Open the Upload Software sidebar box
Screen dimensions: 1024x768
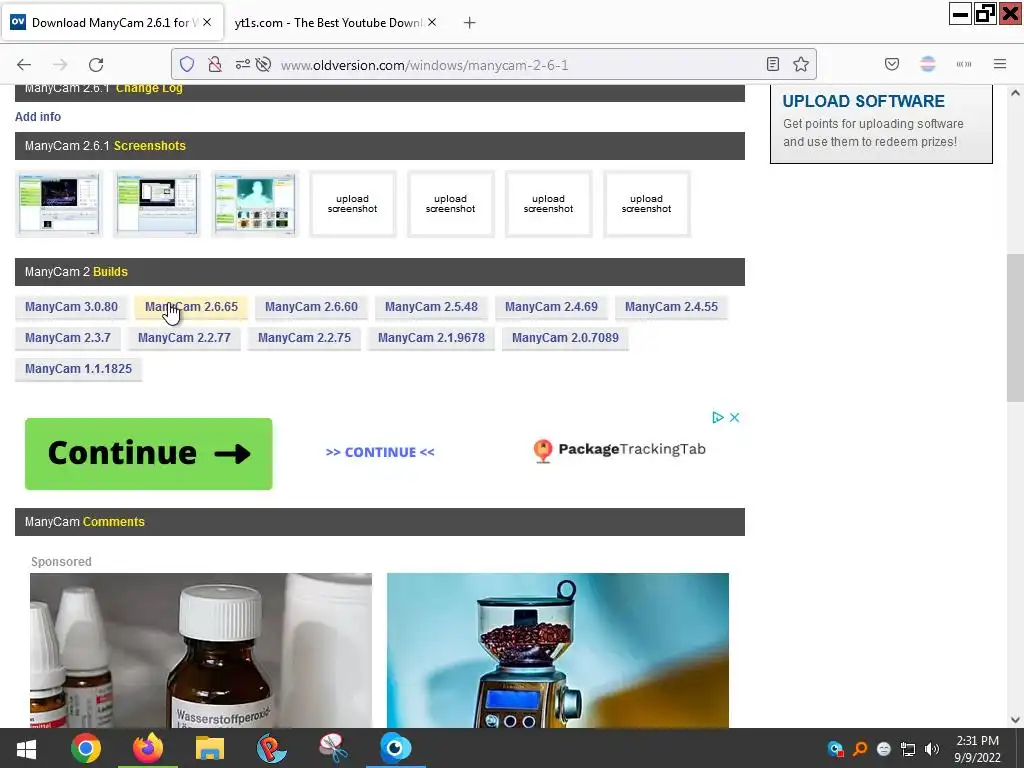click(881, 123)
